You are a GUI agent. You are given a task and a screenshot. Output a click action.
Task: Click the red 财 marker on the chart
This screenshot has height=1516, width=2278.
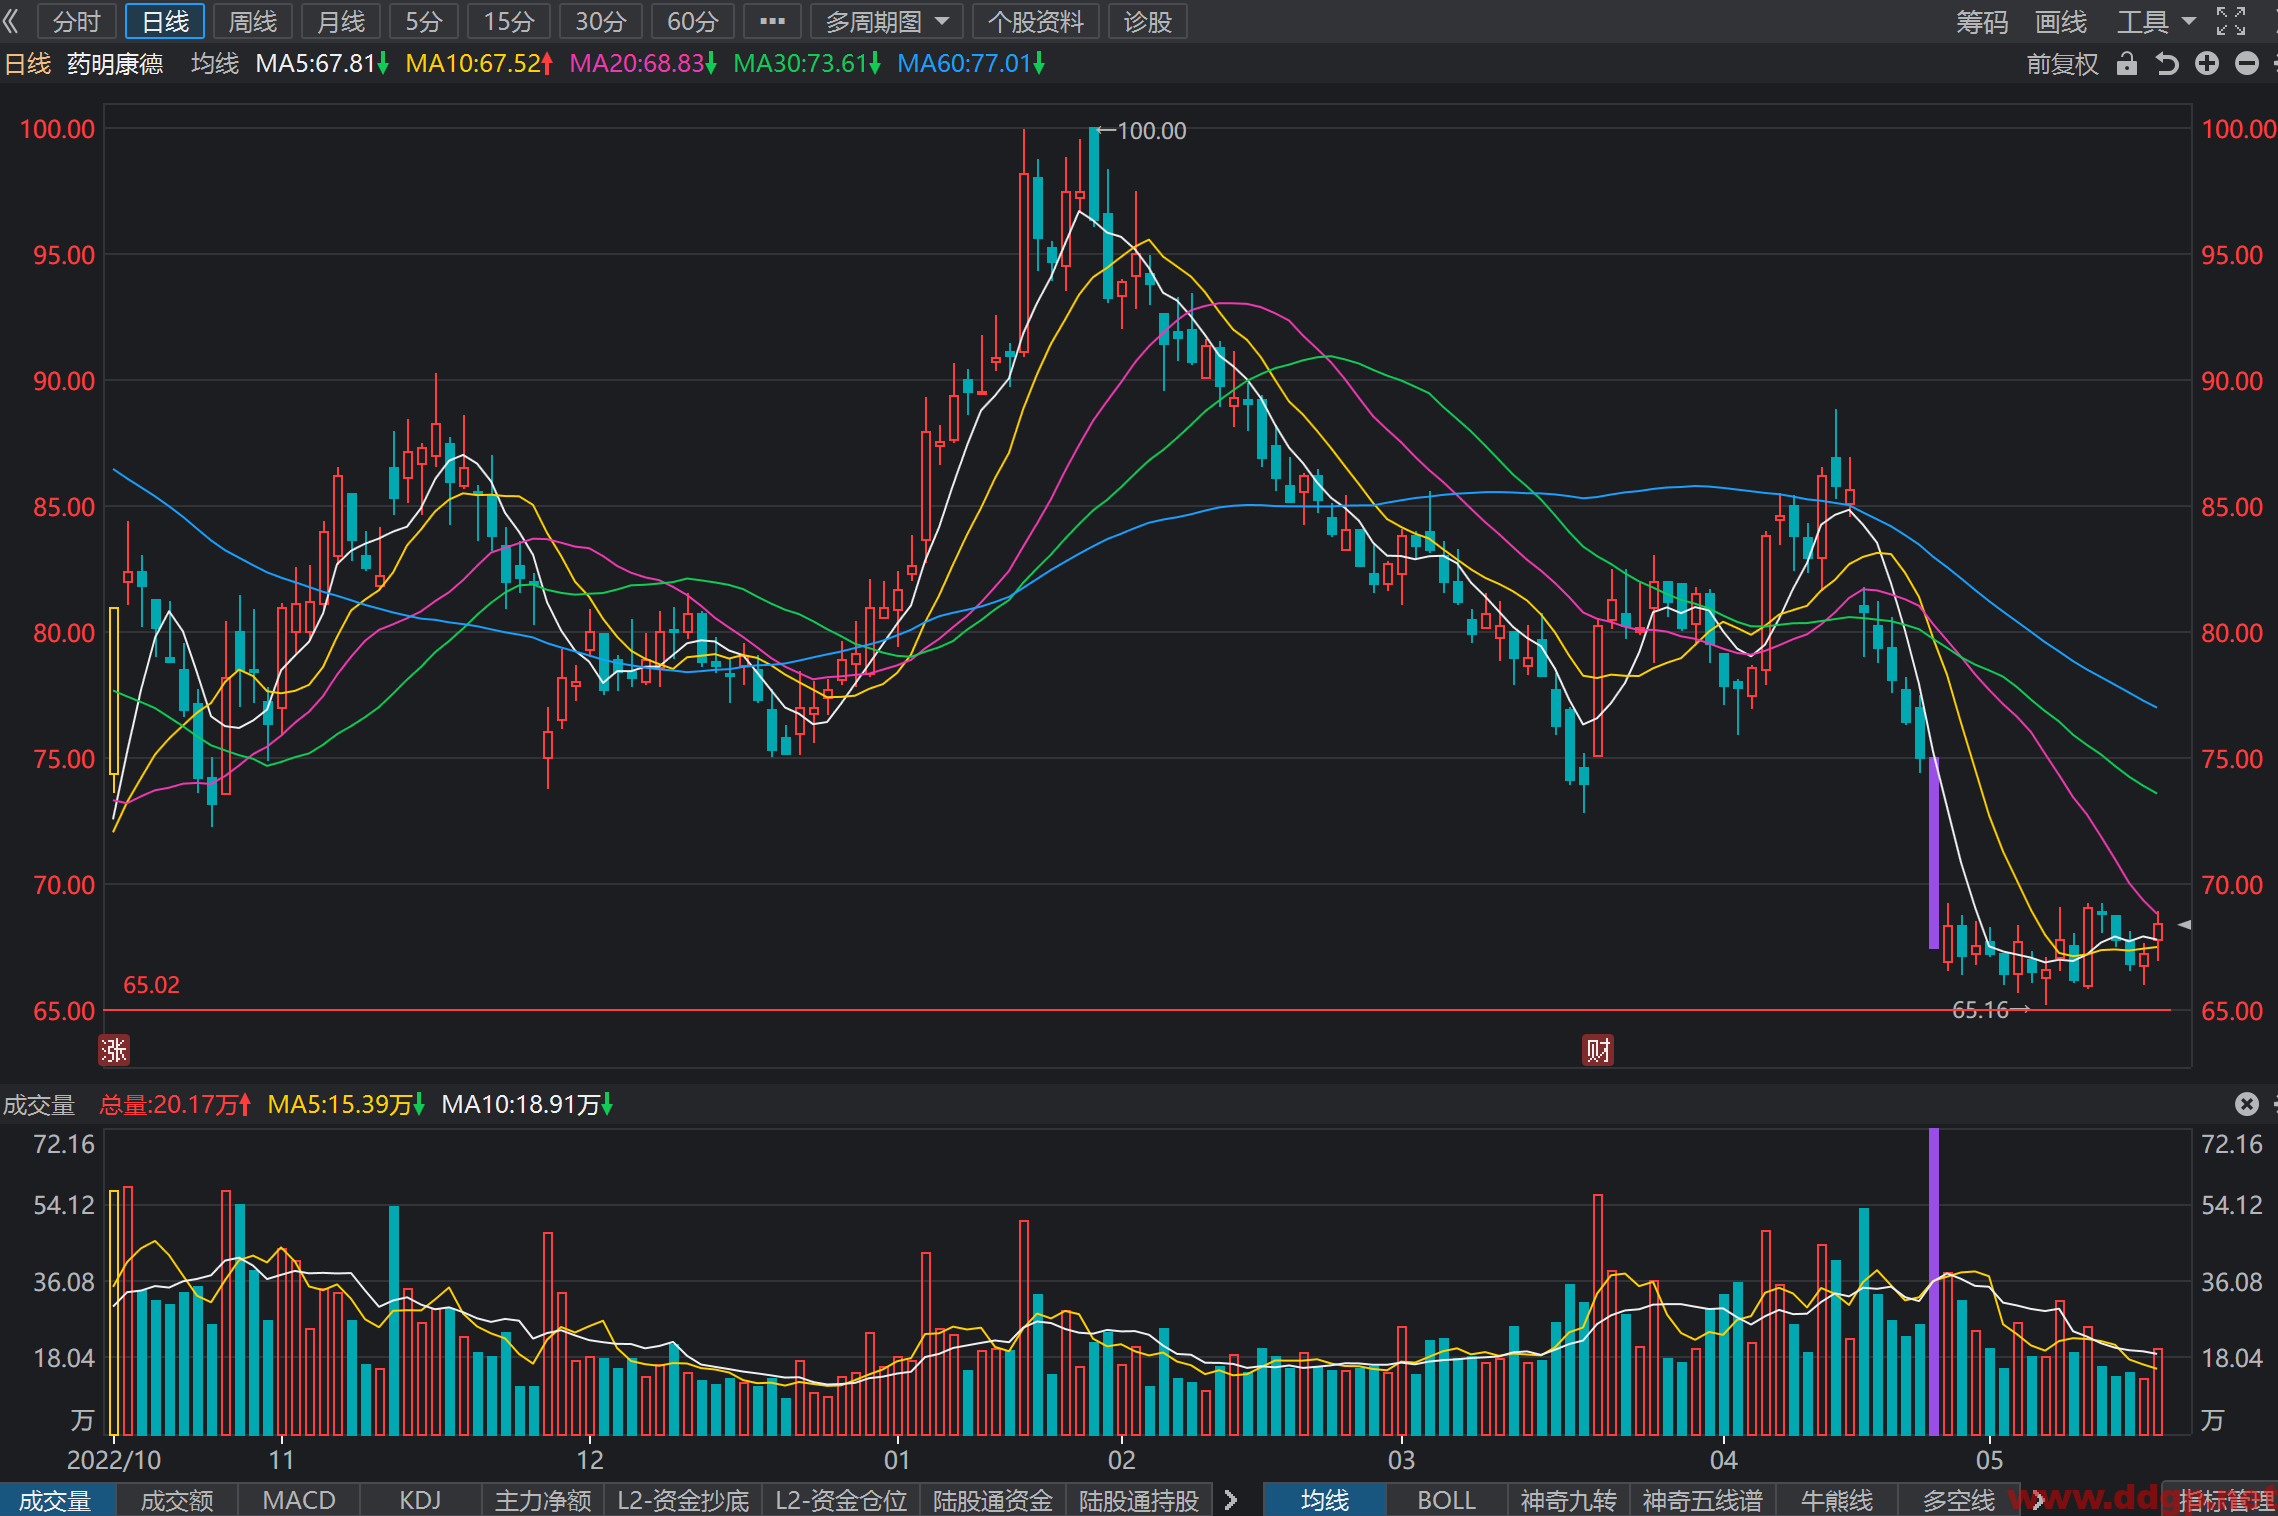[1598, 1050]
